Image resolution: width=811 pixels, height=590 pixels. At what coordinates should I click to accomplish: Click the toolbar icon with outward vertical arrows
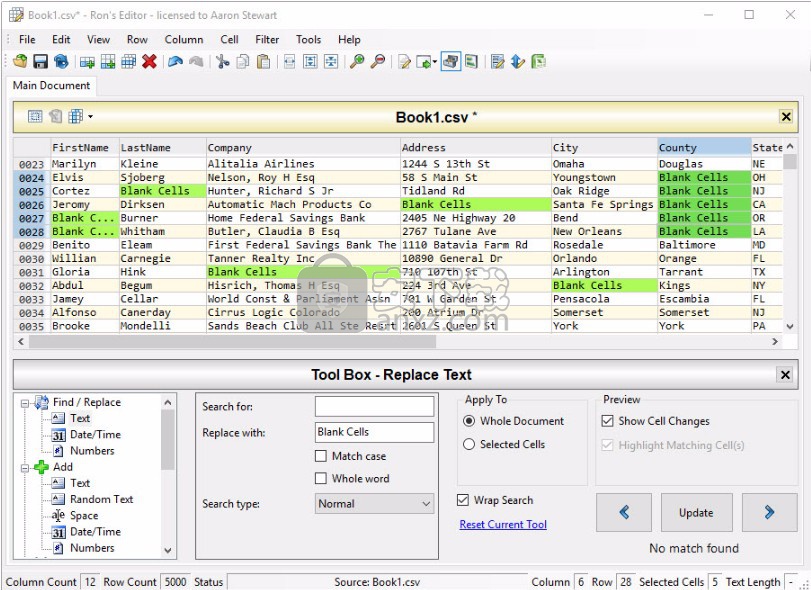tap(310, 62)
